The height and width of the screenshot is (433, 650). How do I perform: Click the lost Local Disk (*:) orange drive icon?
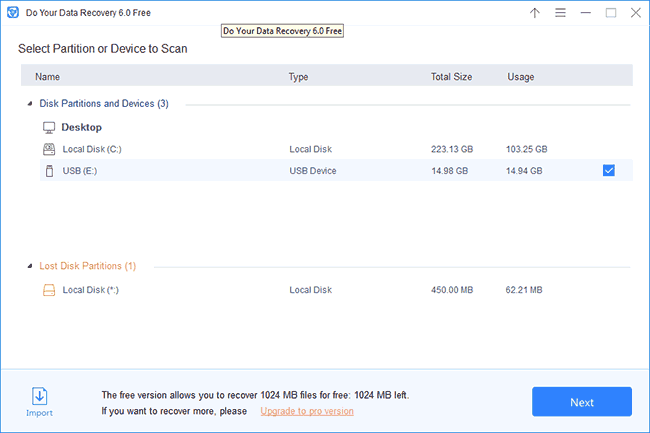(x=49, y=290)
